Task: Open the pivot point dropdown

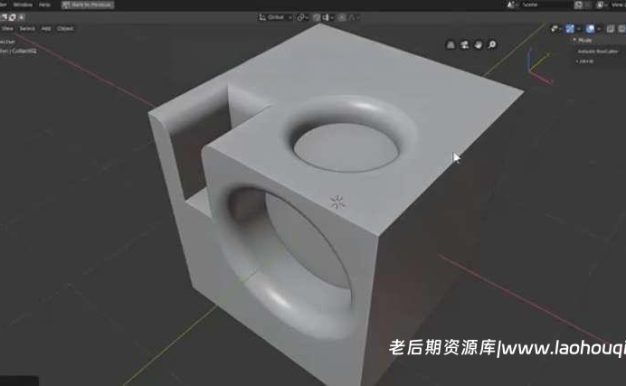Action: click(x=302, y=17)
